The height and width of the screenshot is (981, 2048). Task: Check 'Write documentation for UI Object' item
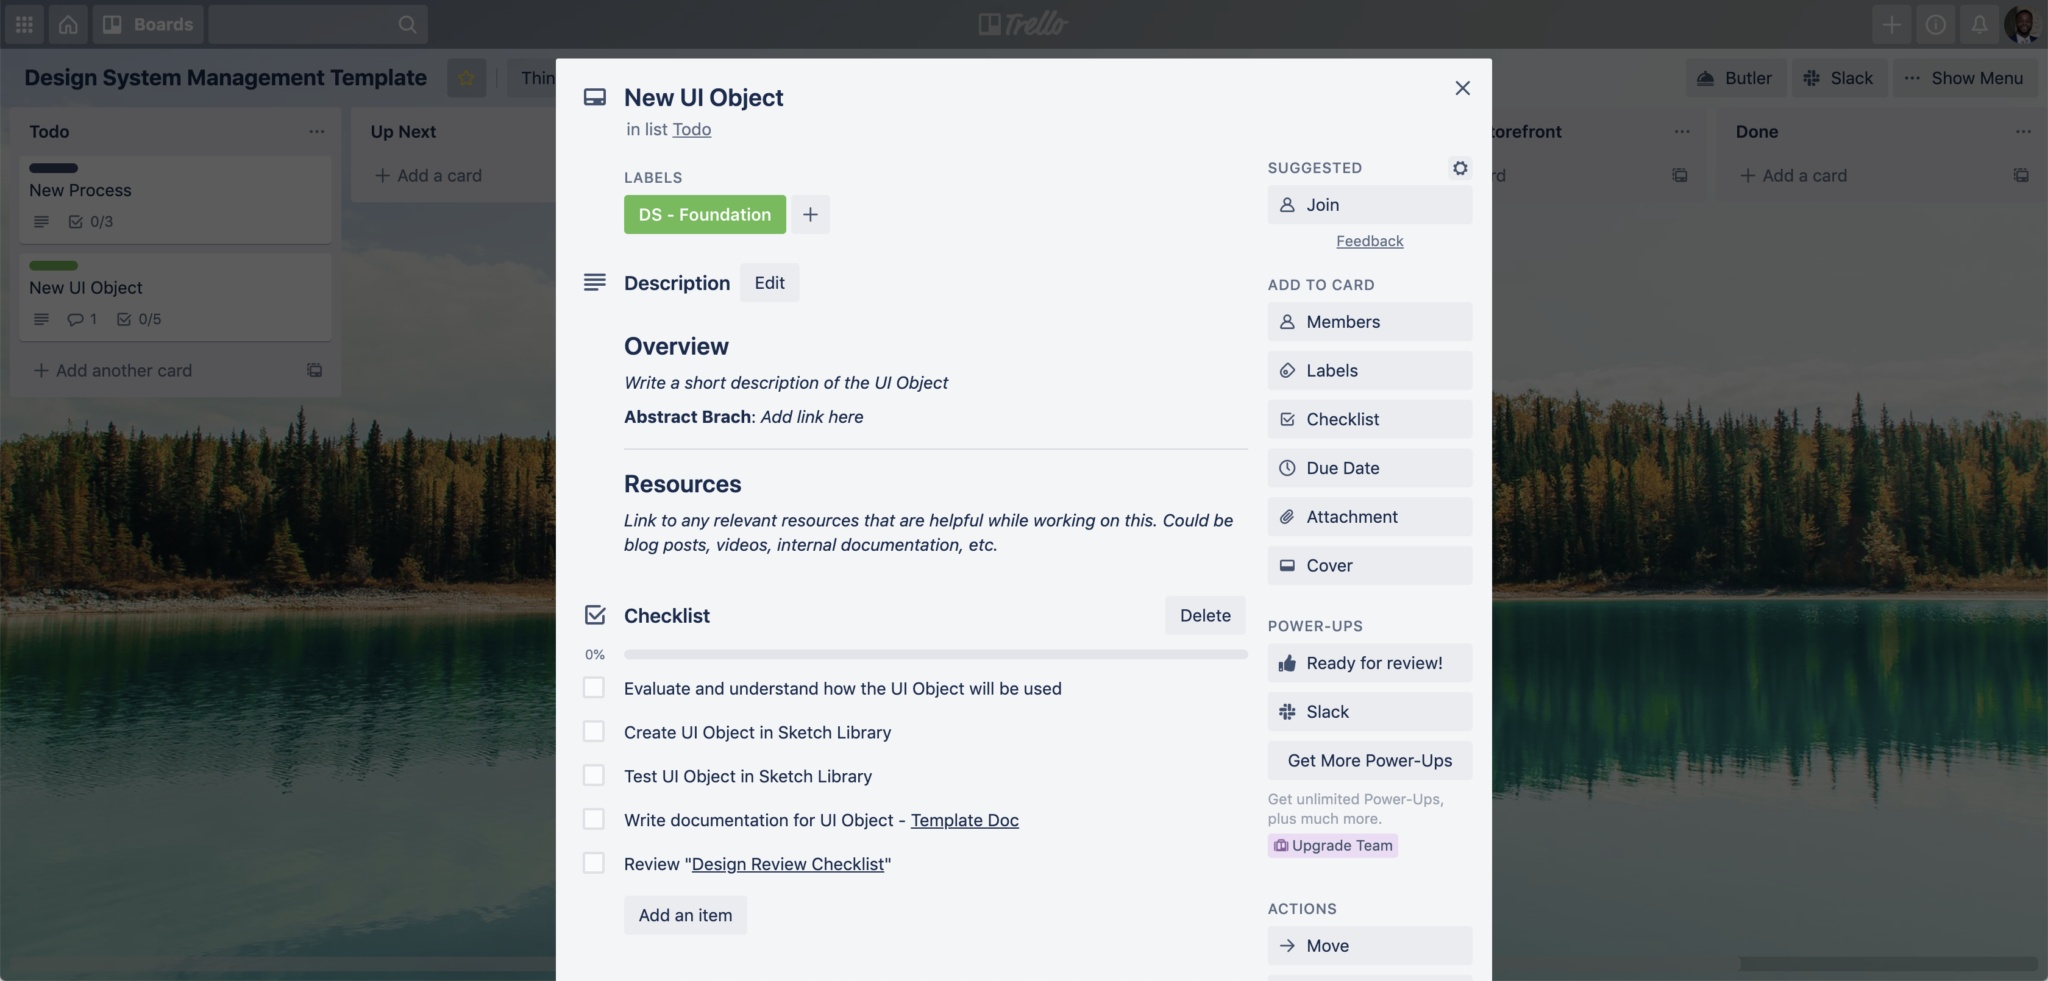click(x=594, y=818)
